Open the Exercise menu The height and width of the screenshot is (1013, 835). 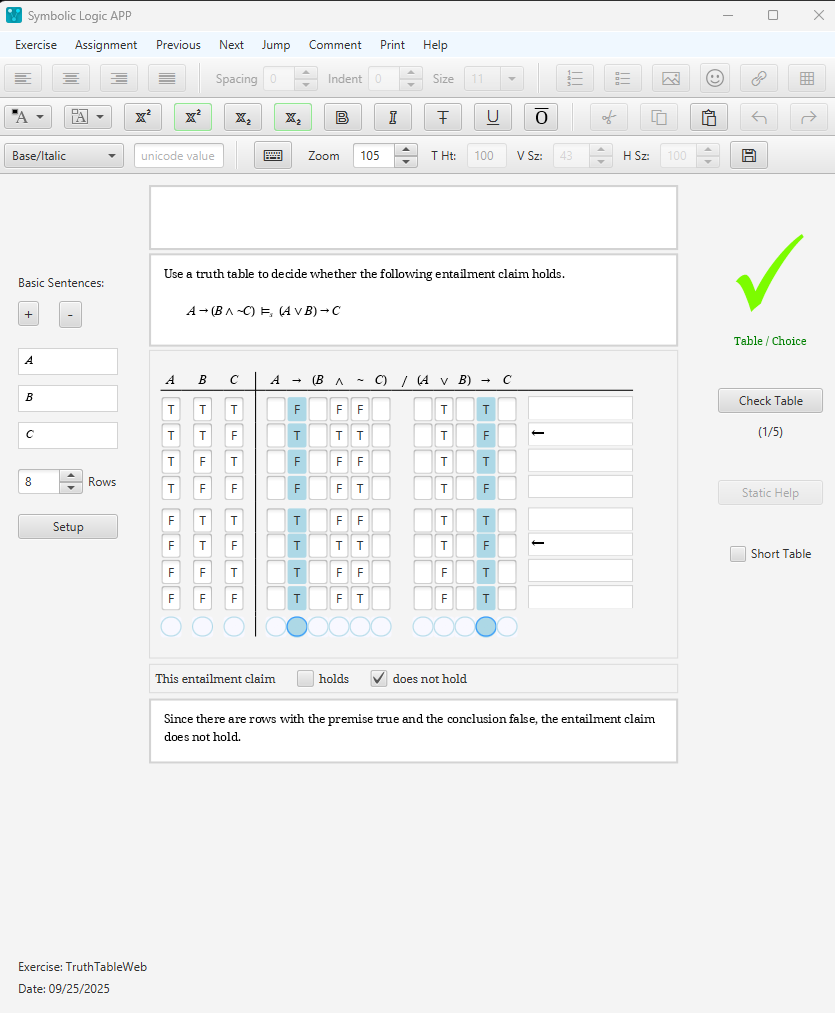[36, 45]
